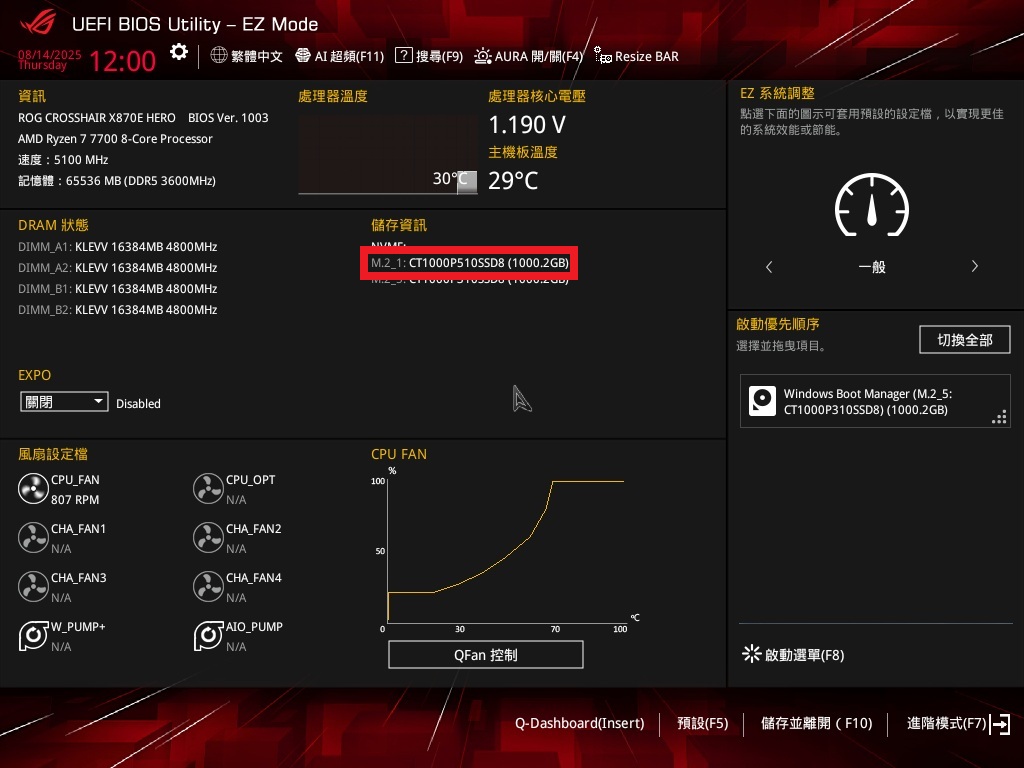1024x768 pixels.
Task: Open 啟動選單 (F8) boot menu
Action: tap(793, 654)
